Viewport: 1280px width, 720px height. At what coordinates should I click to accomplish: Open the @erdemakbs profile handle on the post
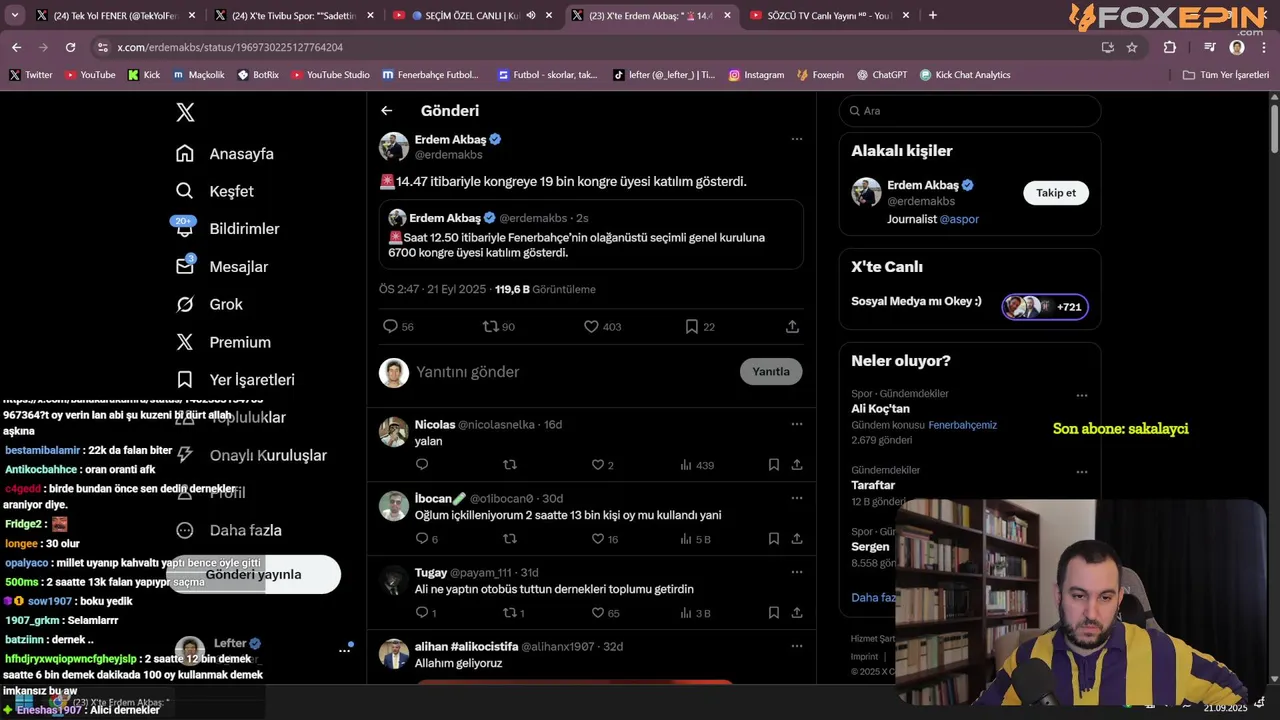pos(448,155)
